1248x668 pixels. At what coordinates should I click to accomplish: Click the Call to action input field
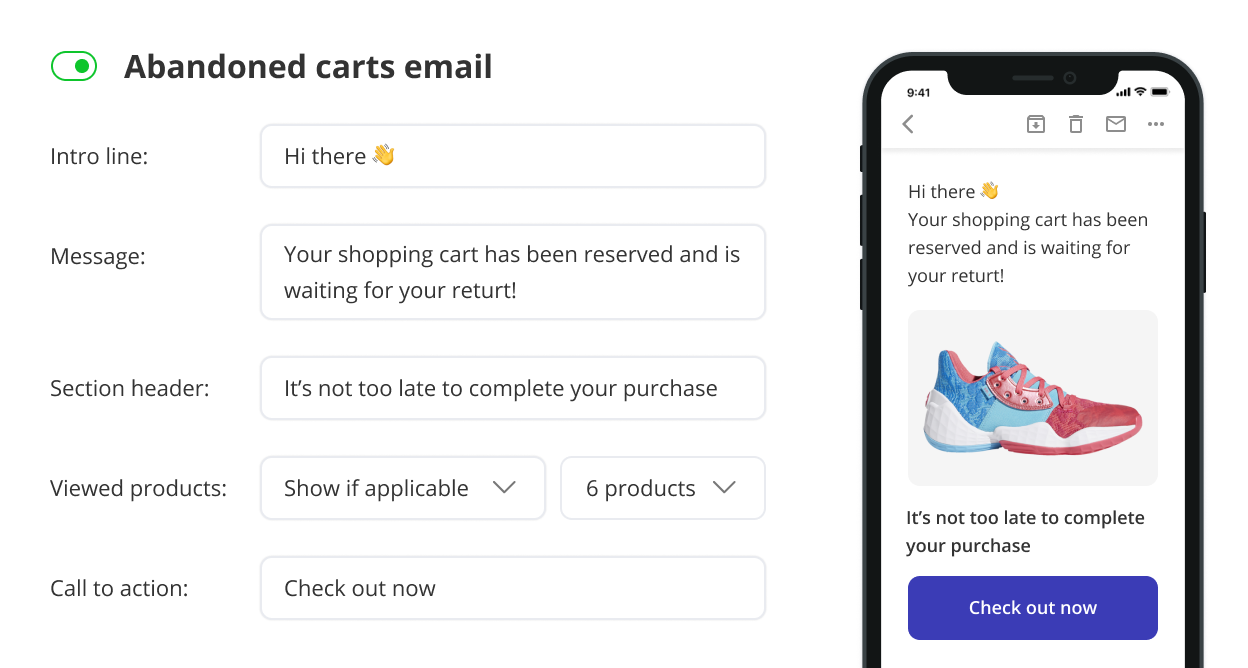(x=513, y=588)
